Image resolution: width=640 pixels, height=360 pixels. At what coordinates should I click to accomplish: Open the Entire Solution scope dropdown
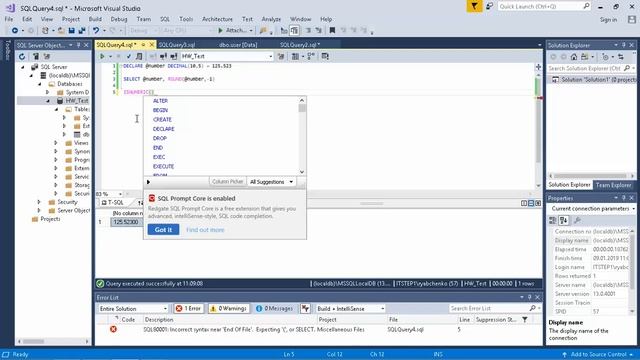(x=133, y=309)
